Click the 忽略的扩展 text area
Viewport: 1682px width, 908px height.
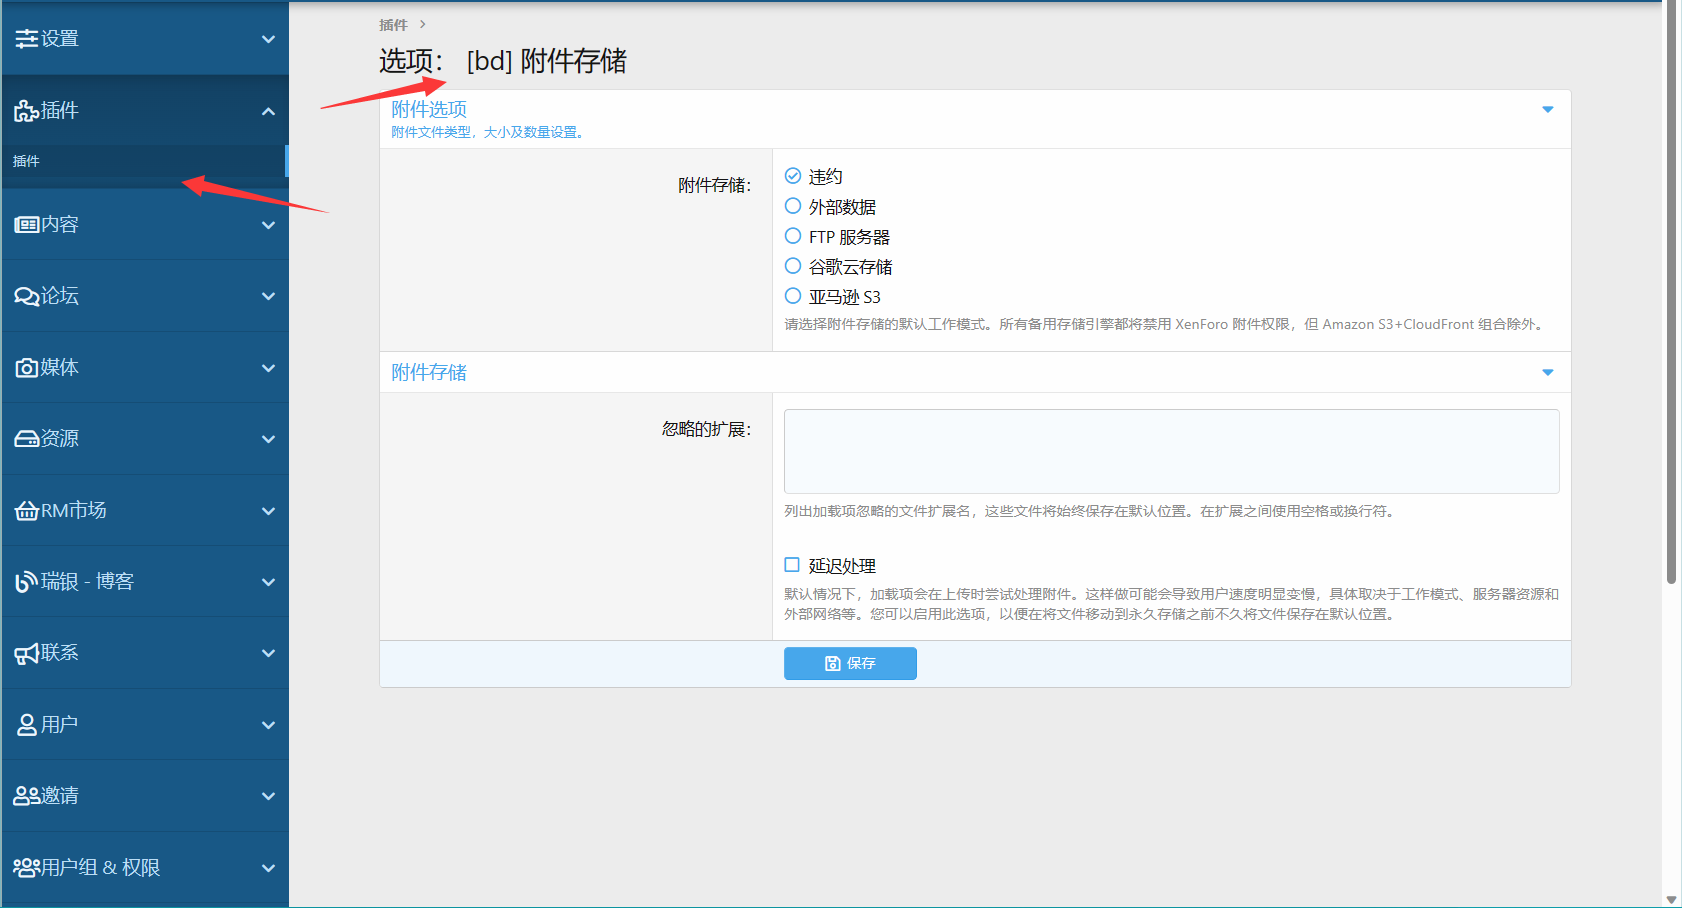coord(1171,451)
